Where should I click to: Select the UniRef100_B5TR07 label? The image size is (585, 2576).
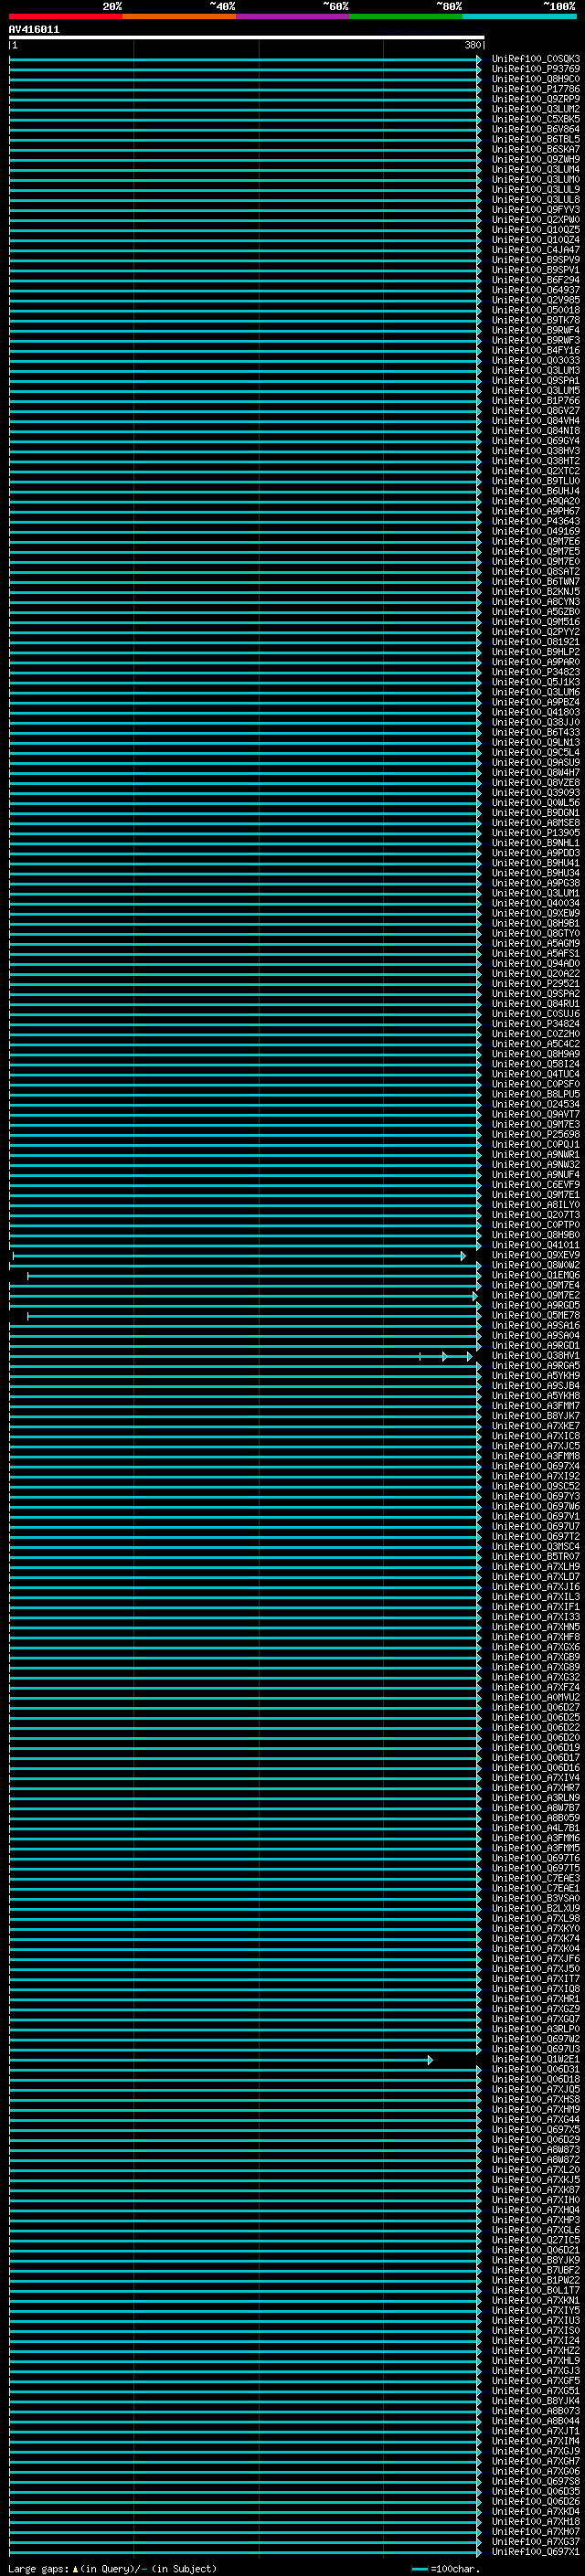[535, 1557]
